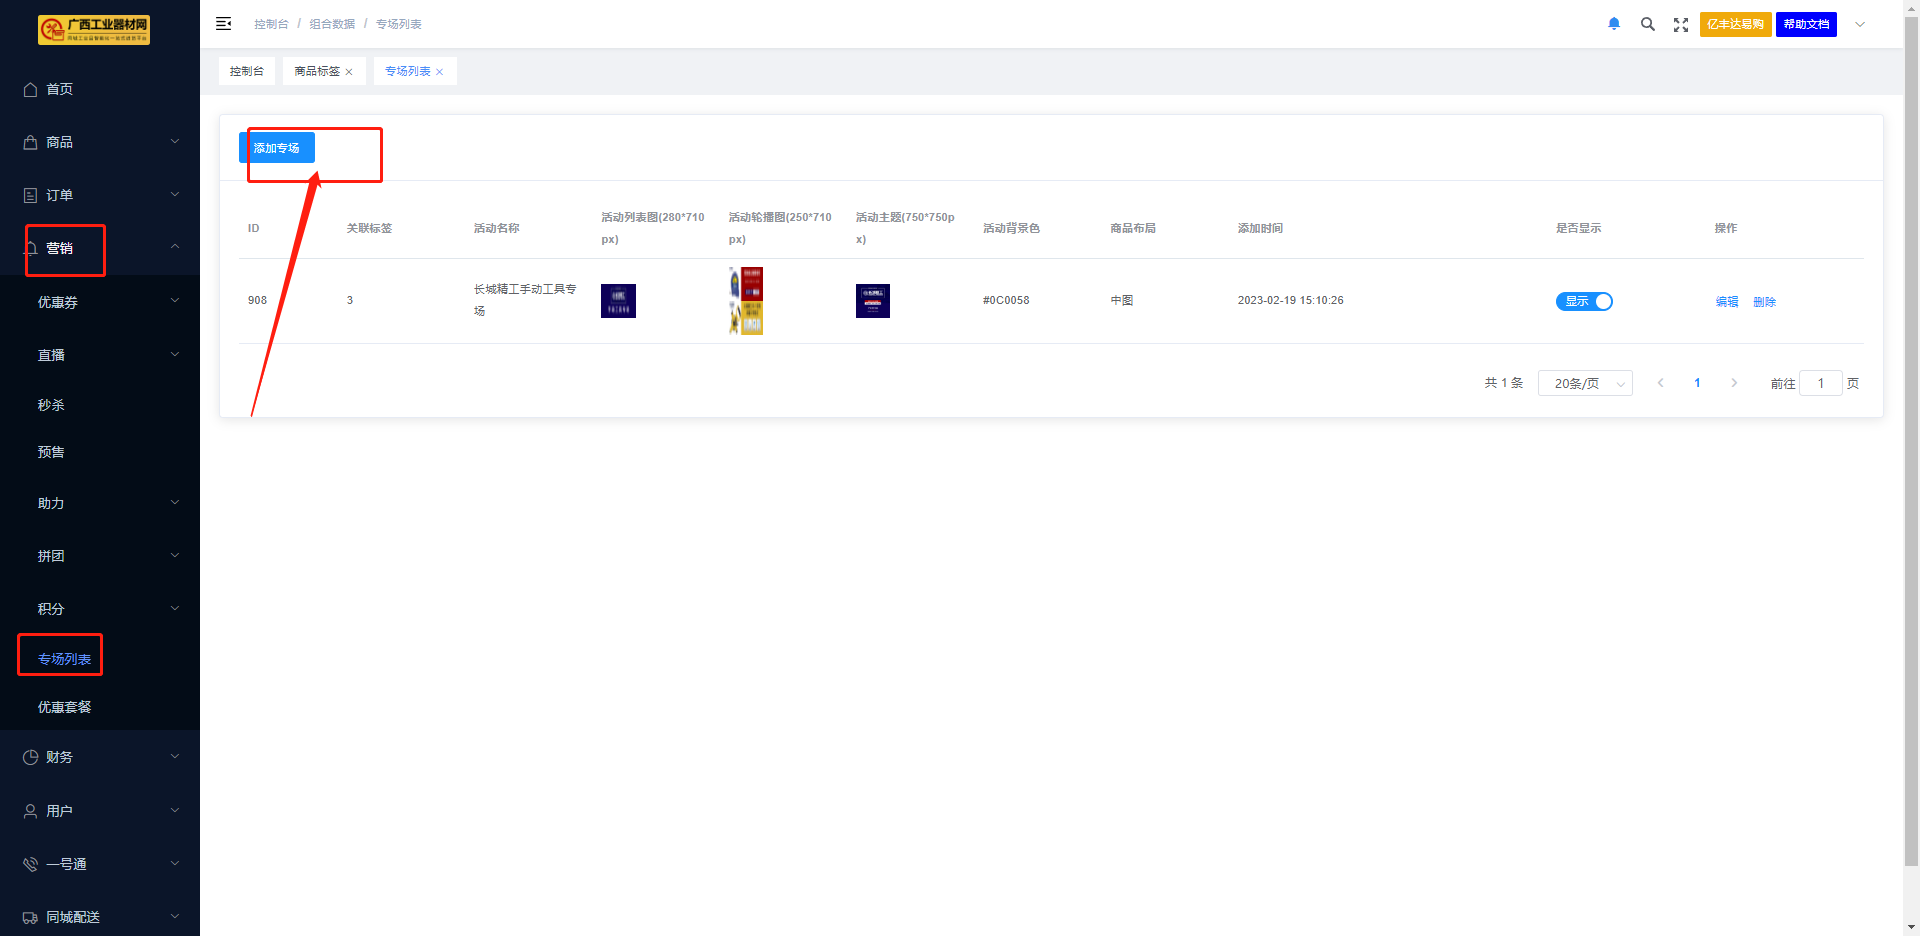
Task: Select 专场列表 in the sidebar
Action: [64, 659]
